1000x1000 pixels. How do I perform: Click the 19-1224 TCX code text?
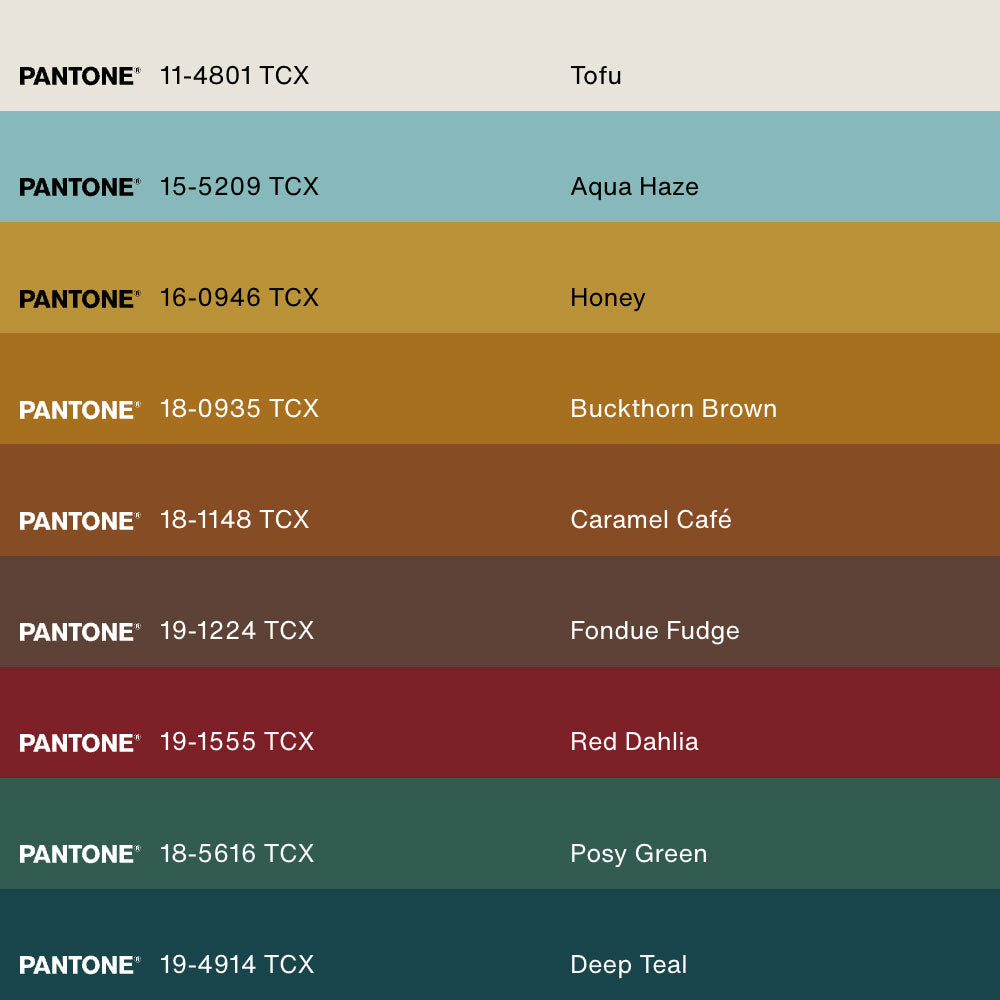(237, 630)
